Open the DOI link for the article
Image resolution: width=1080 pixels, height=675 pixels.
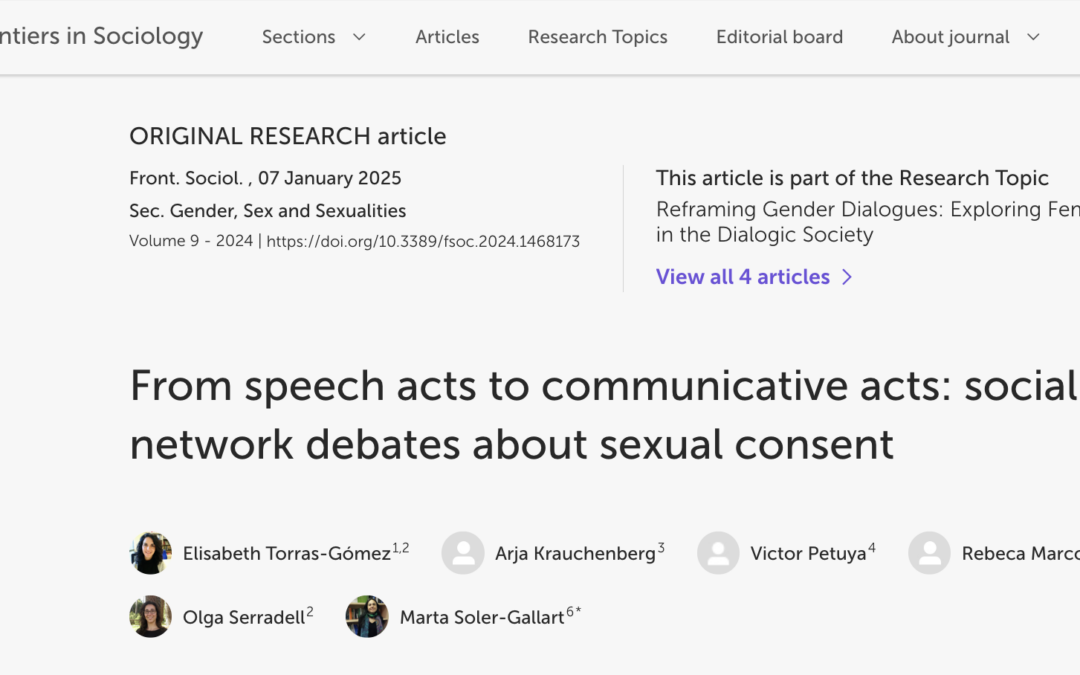pos(423,241)
